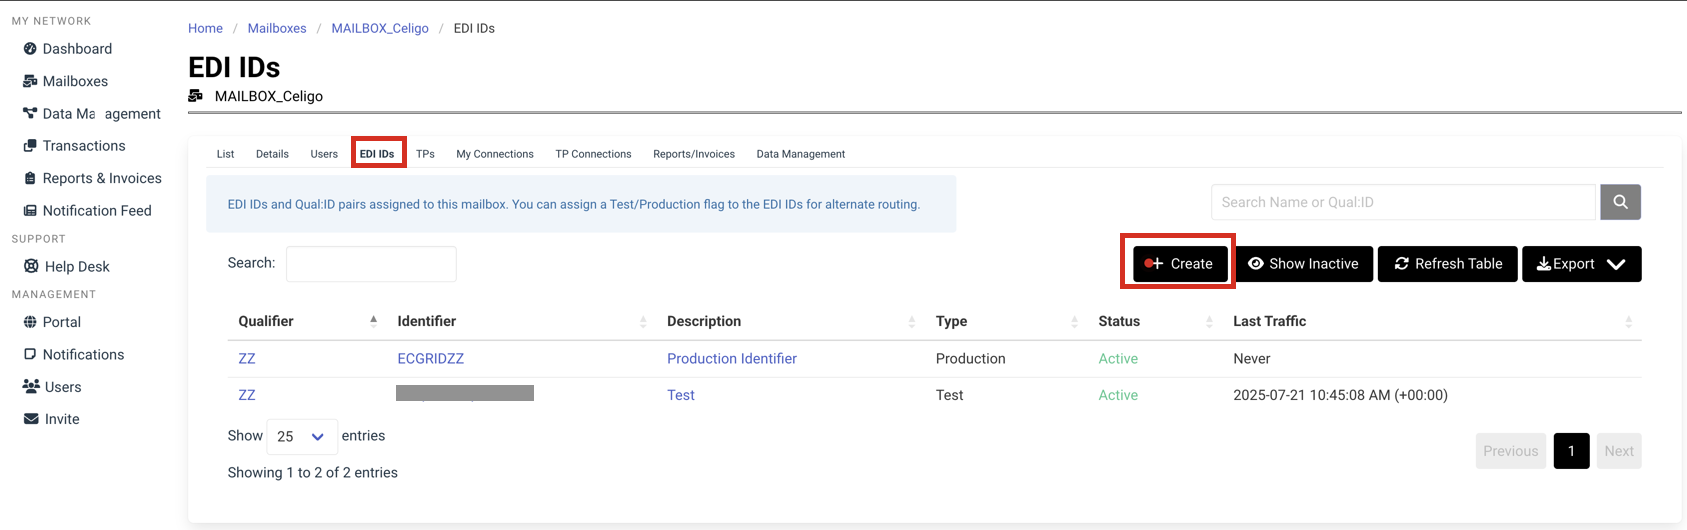Click the mailbox icon beside MAILBOX_Celigo
1687x530 pixels.
point(196,96)
